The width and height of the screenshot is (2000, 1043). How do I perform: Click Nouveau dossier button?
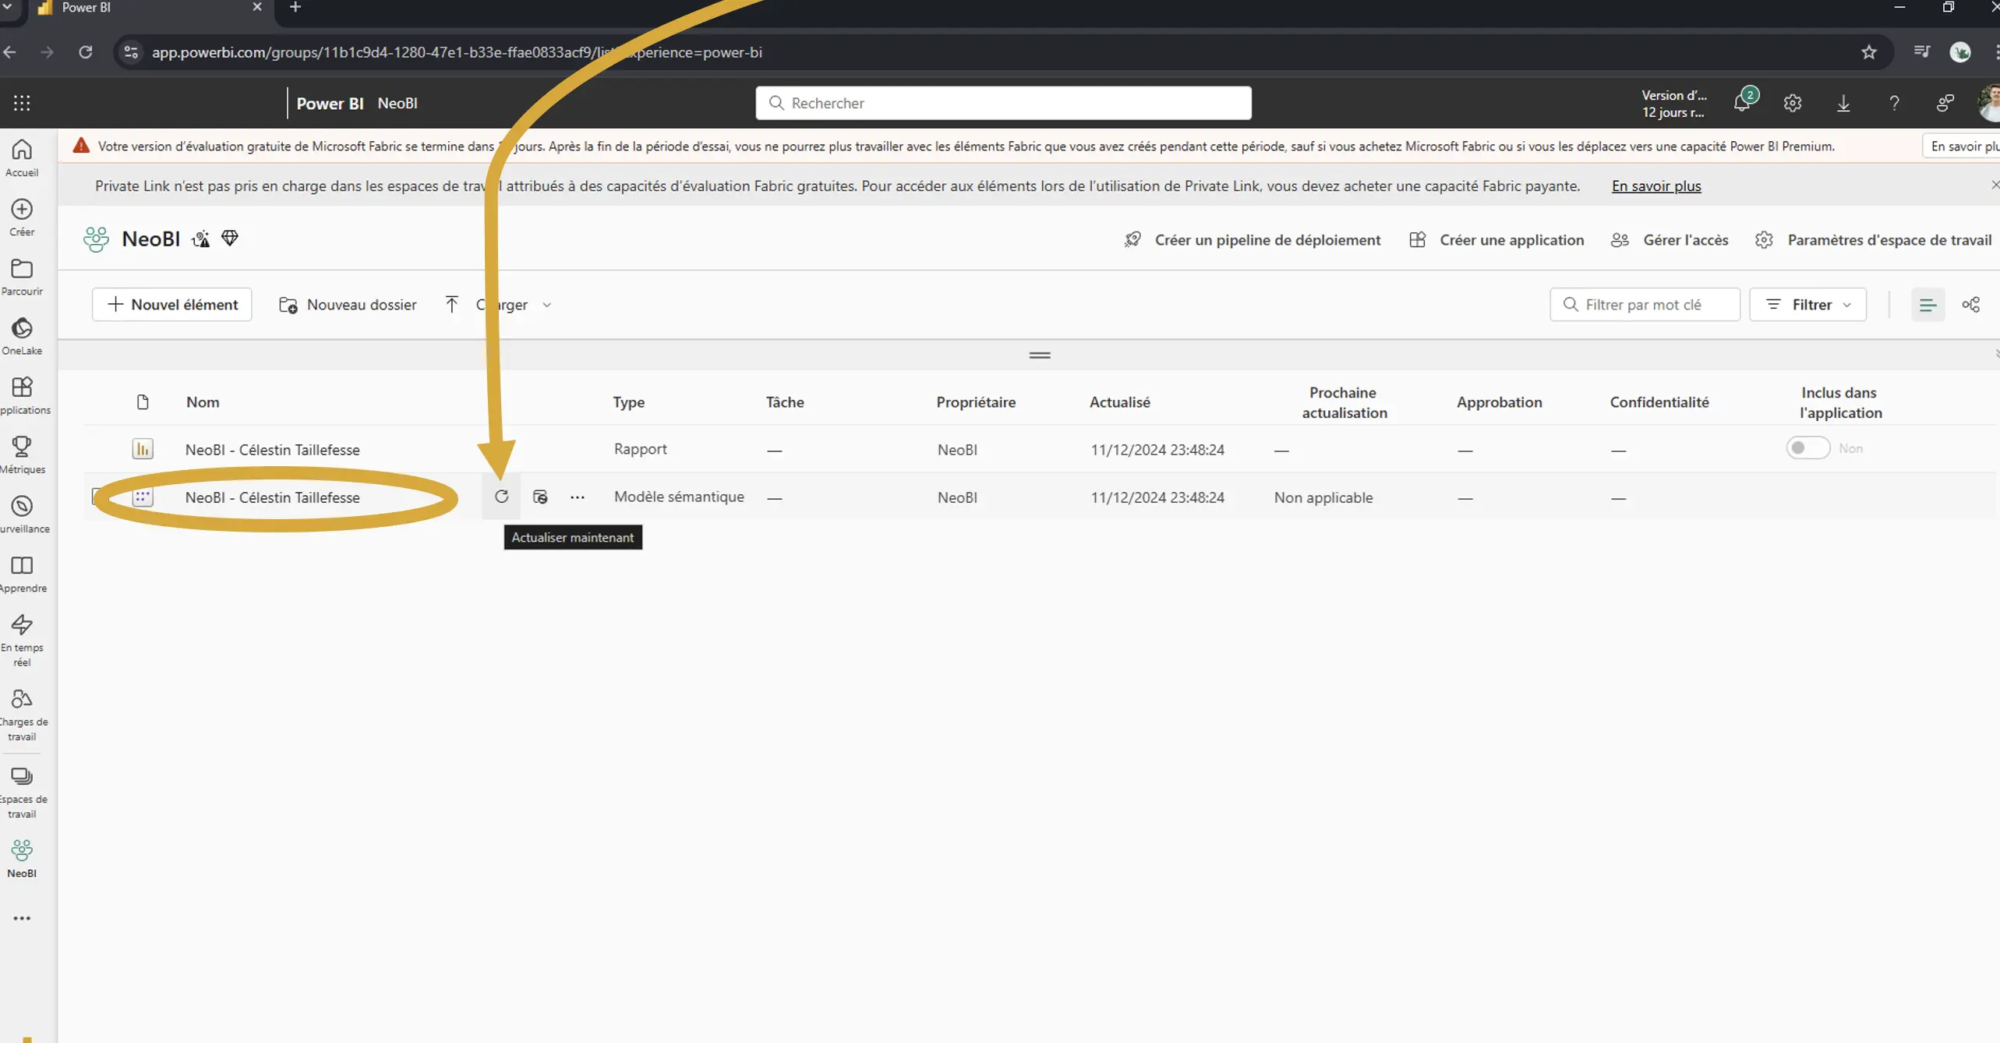pos(347,305)
